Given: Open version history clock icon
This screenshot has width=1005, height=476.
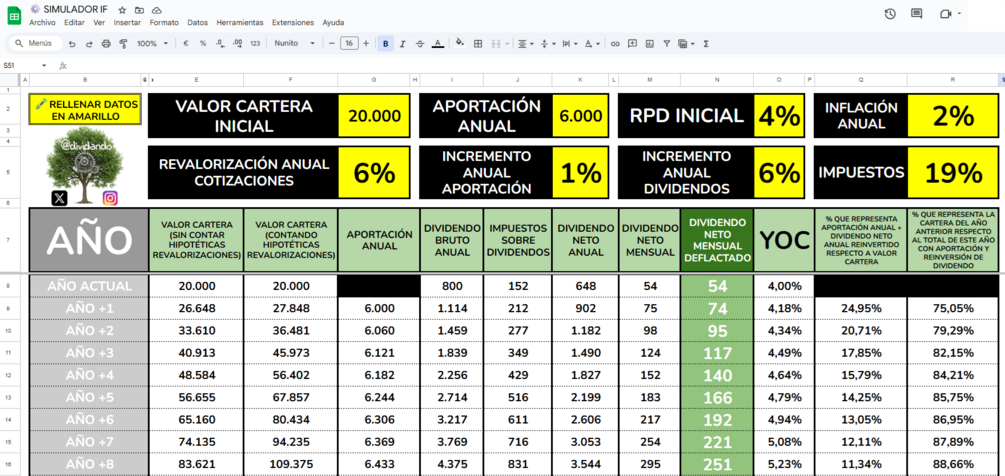Looking at the screenshot, I should [x=890, y=14].
